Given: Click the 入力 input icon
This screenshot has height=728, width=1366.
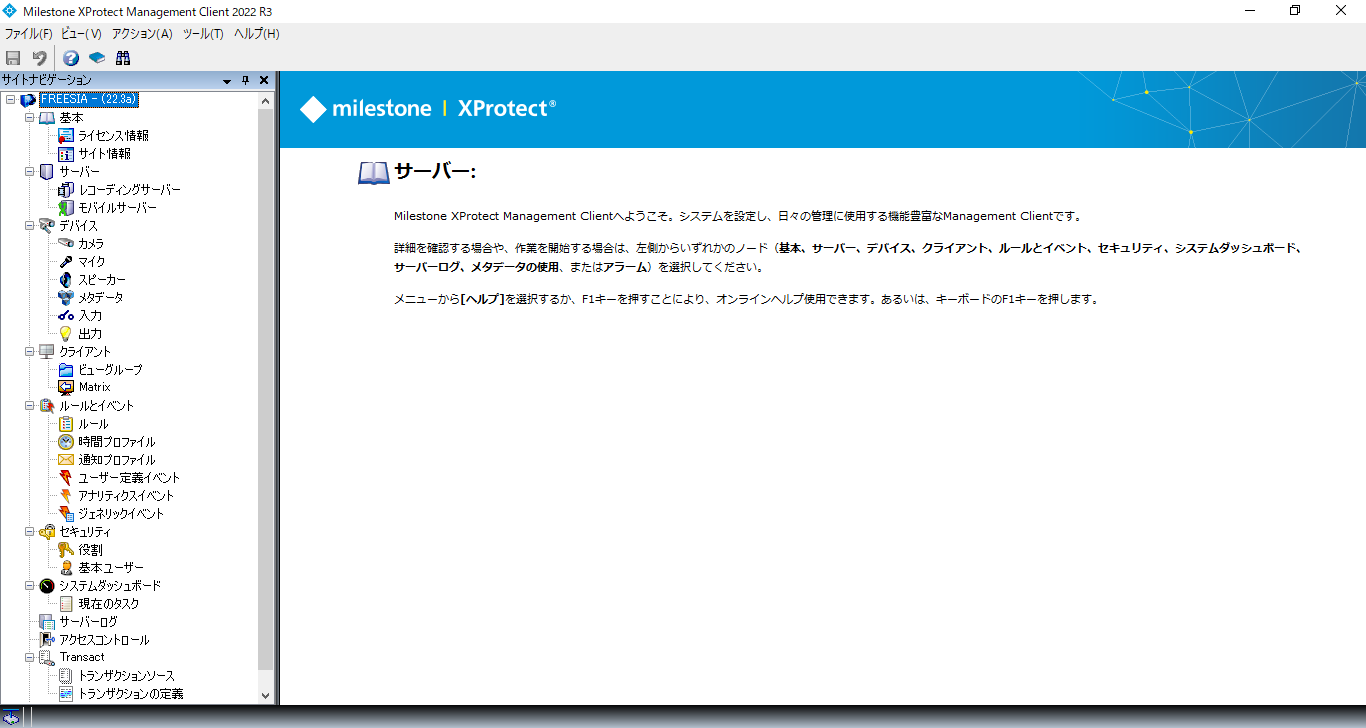Looking at the screenshot, I should pos(66,316).
